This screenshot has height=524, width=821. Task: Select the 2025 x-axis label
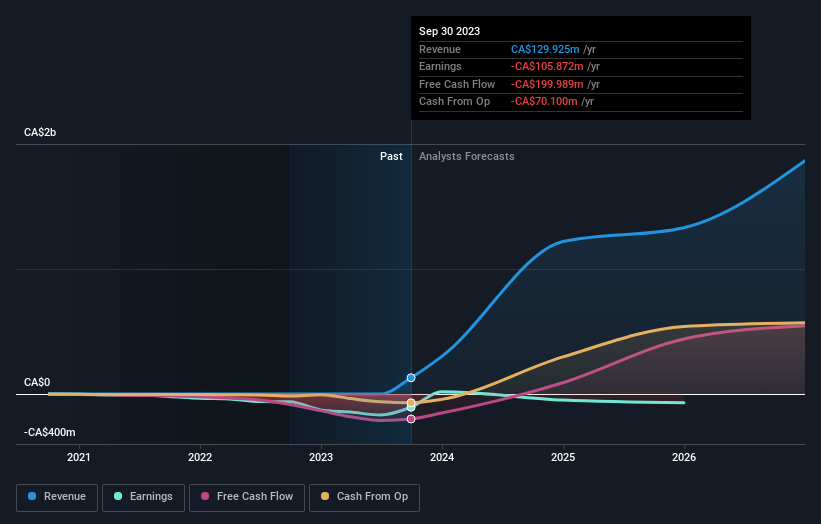click(x=563, y=458)
